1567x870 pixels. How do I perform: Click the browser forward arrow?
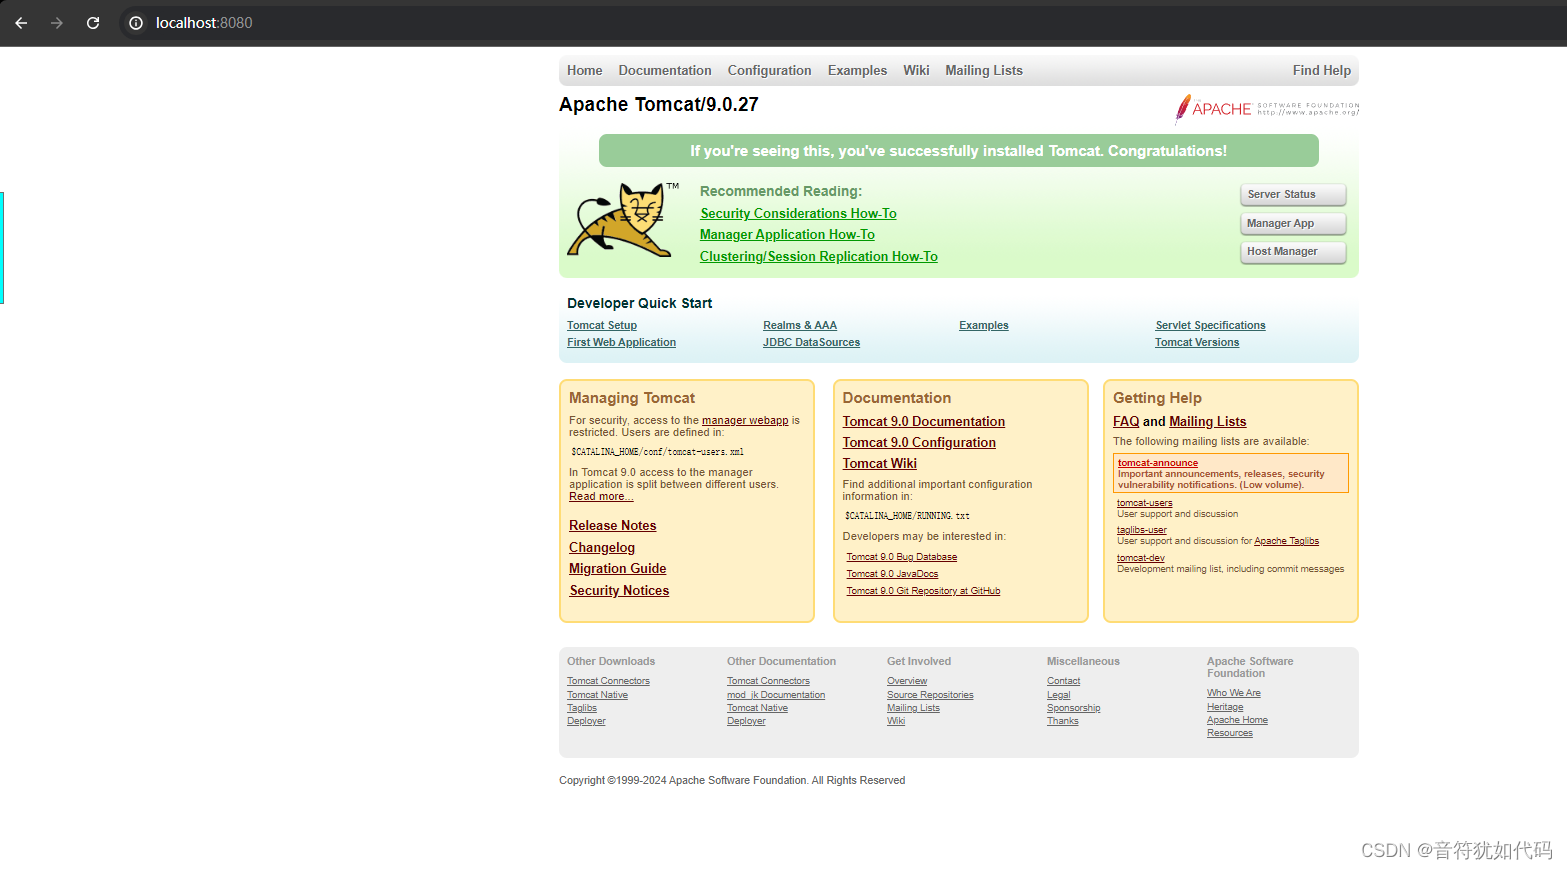pos(57,23)
